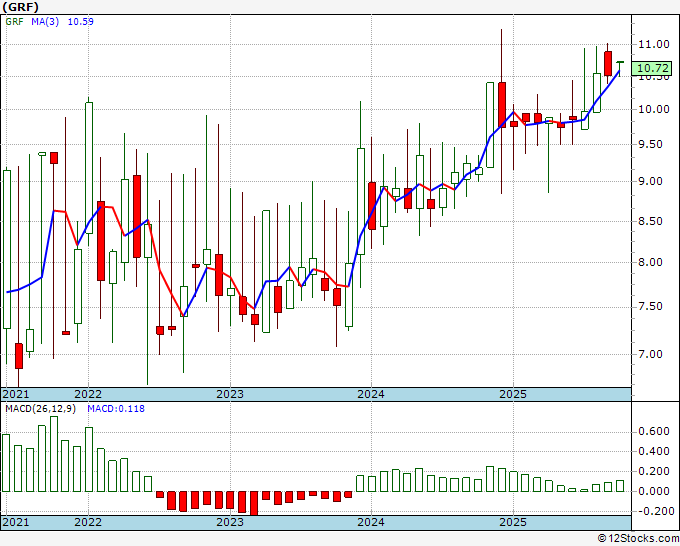This screenshot has height=546, width=680.
Task: Click the MA(3) indicator label
Action: pyautogui.click(x=45, y=23)
